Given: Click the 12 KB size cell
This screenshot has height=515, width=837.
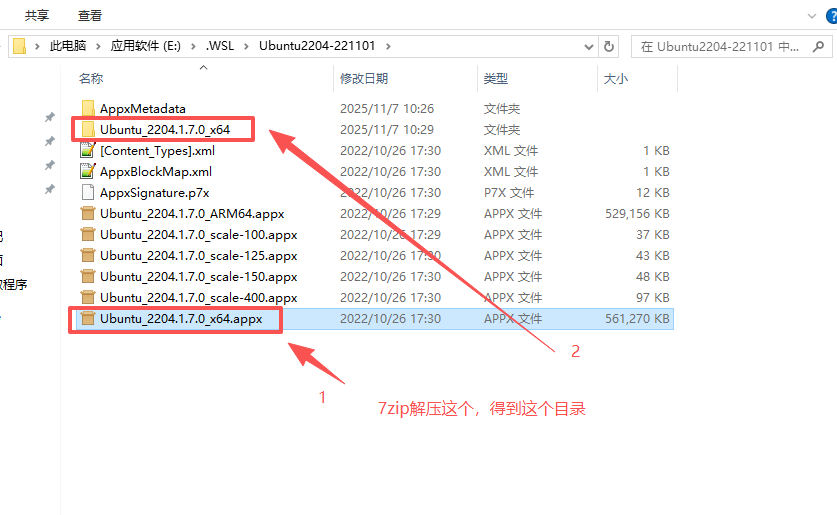Looking at the screenshot, I should click(653, 193).
